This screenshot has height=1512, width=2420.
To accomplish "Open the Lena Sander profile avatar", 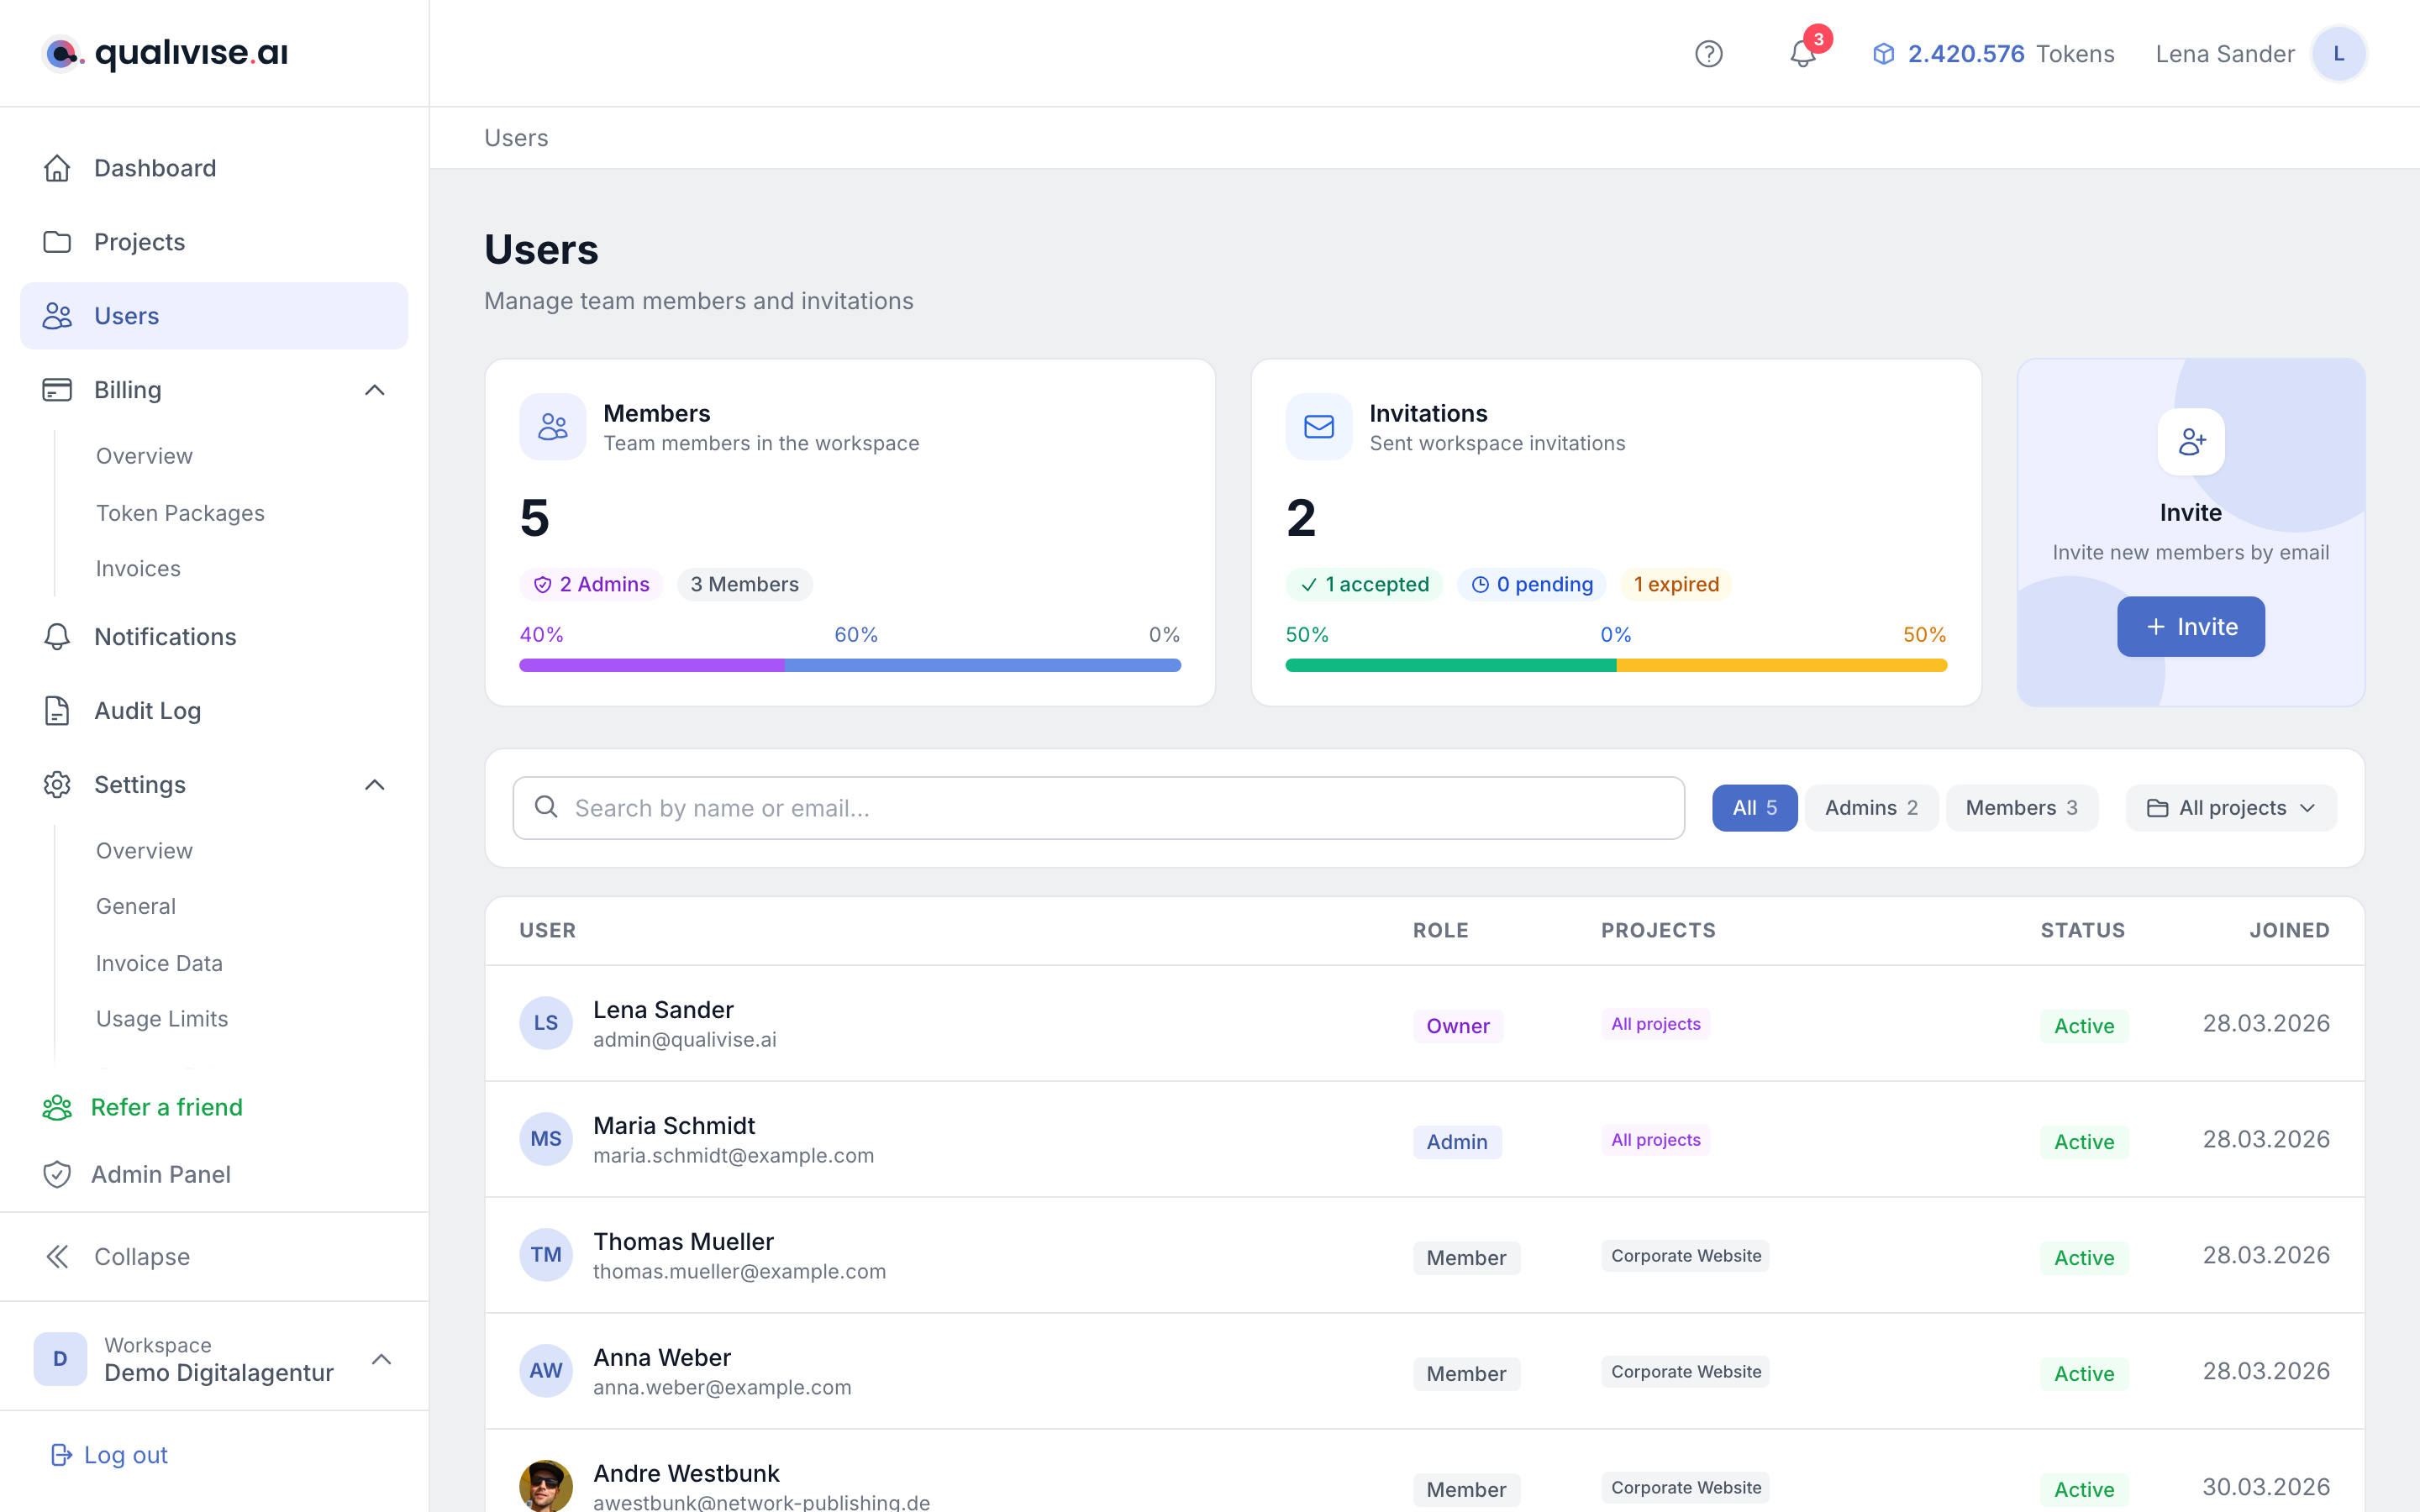I will click(2338, 54).
